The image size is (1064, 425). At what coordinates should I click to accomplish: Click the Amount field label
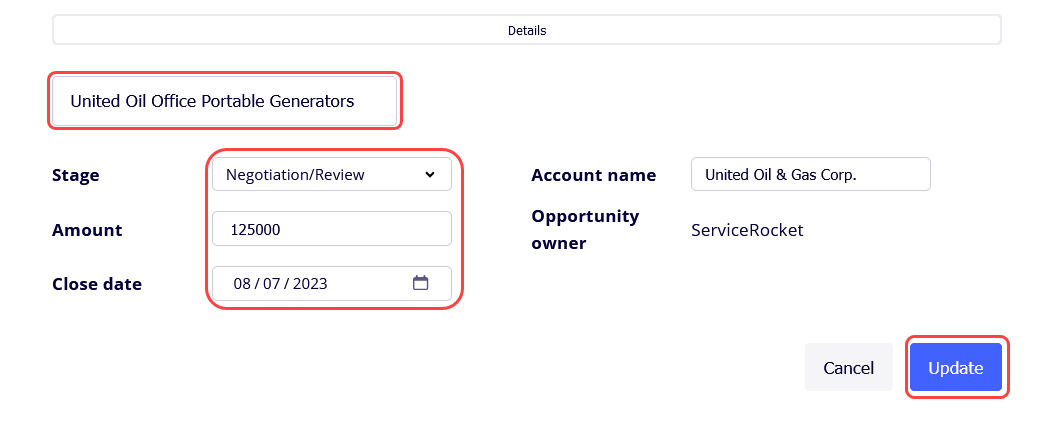pyautogui.click(x=87, y=230)
